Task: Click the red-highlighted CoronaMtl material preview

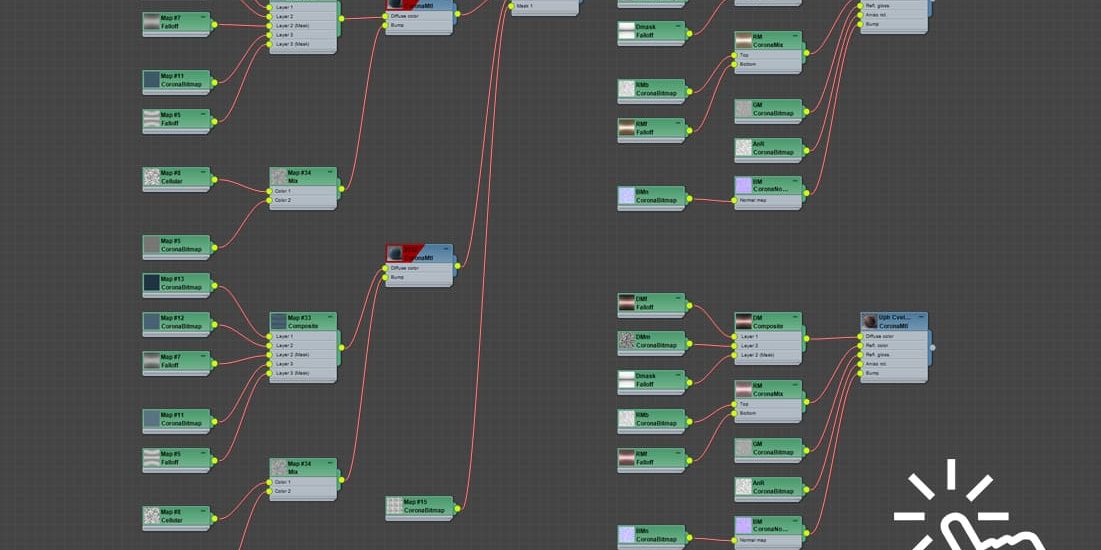Action: point(396,253)
